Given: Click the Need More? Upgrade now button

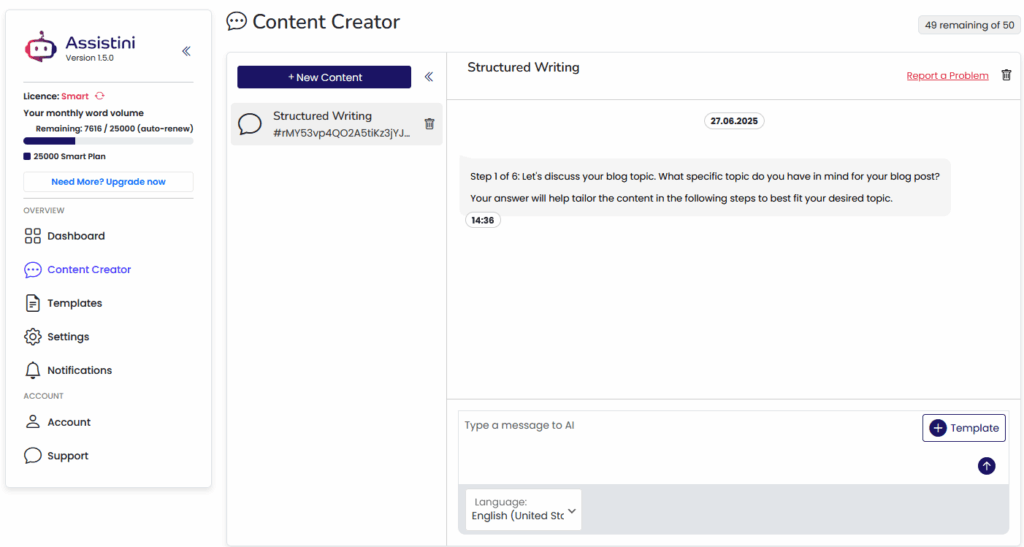Looking at the screenshot, I should point(108,181).
